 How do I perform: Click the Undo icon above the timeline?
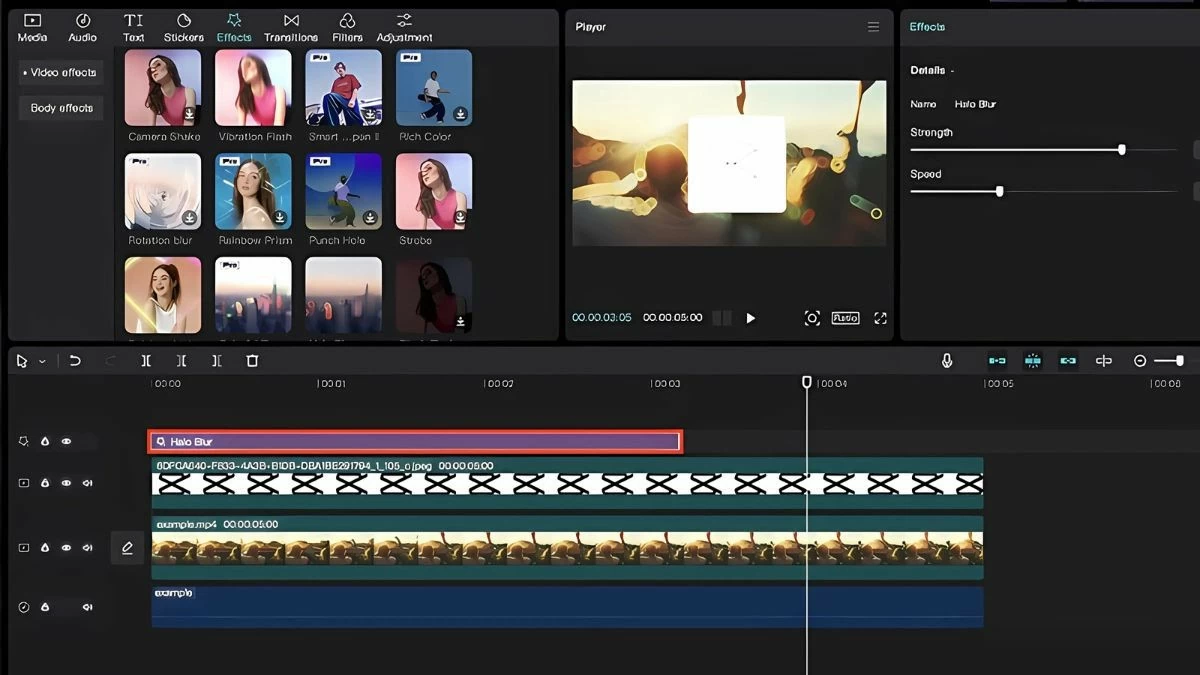click(x=75, y=360)
